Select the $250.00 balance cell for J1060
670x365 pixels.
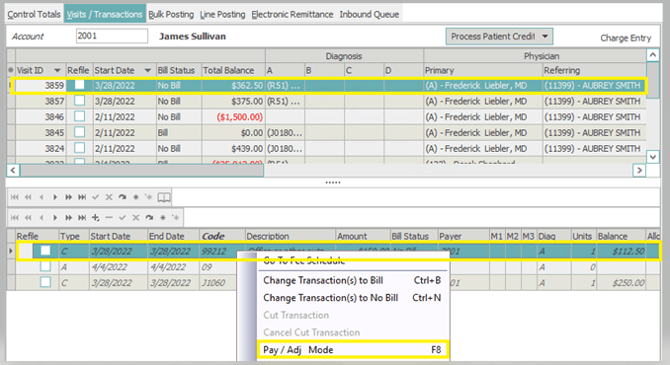(621, 283)
